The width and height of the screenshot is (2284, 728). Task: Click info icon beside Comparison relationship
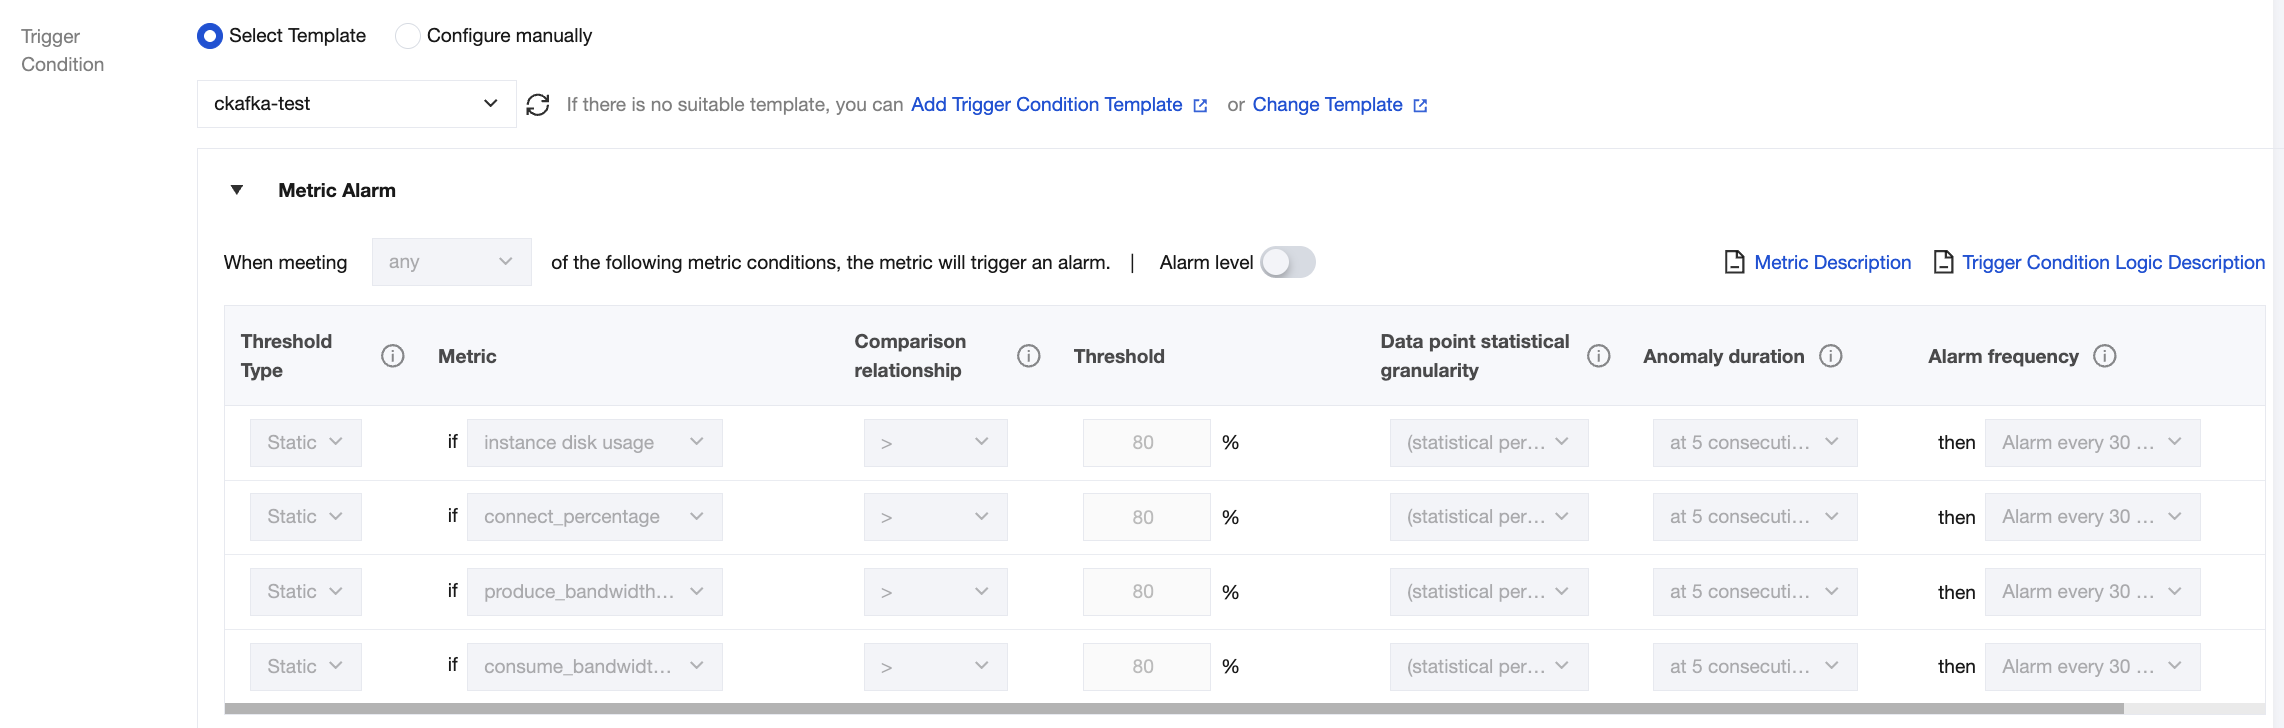click(1029, 356)
